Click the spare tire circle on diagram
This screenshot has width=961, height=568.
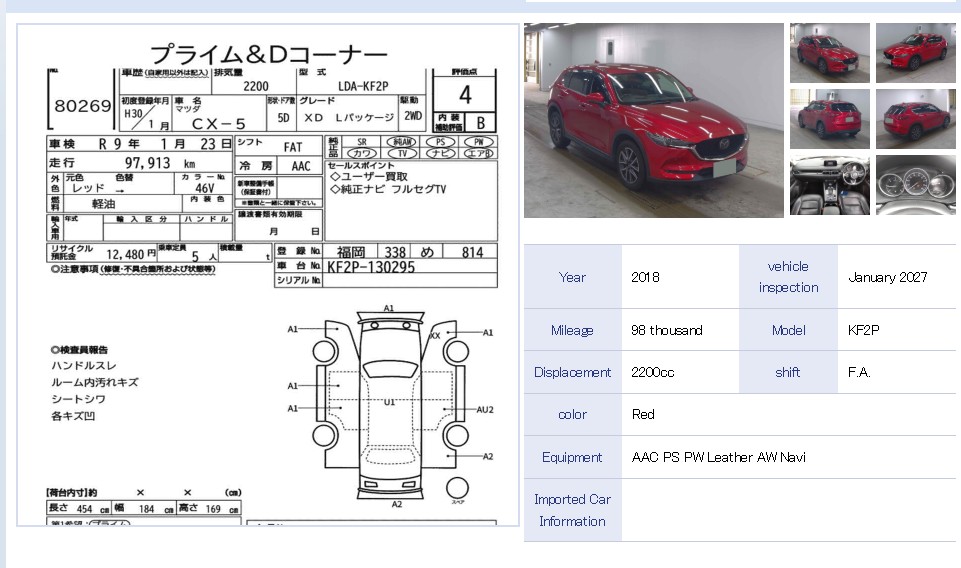tap(457, 488)
